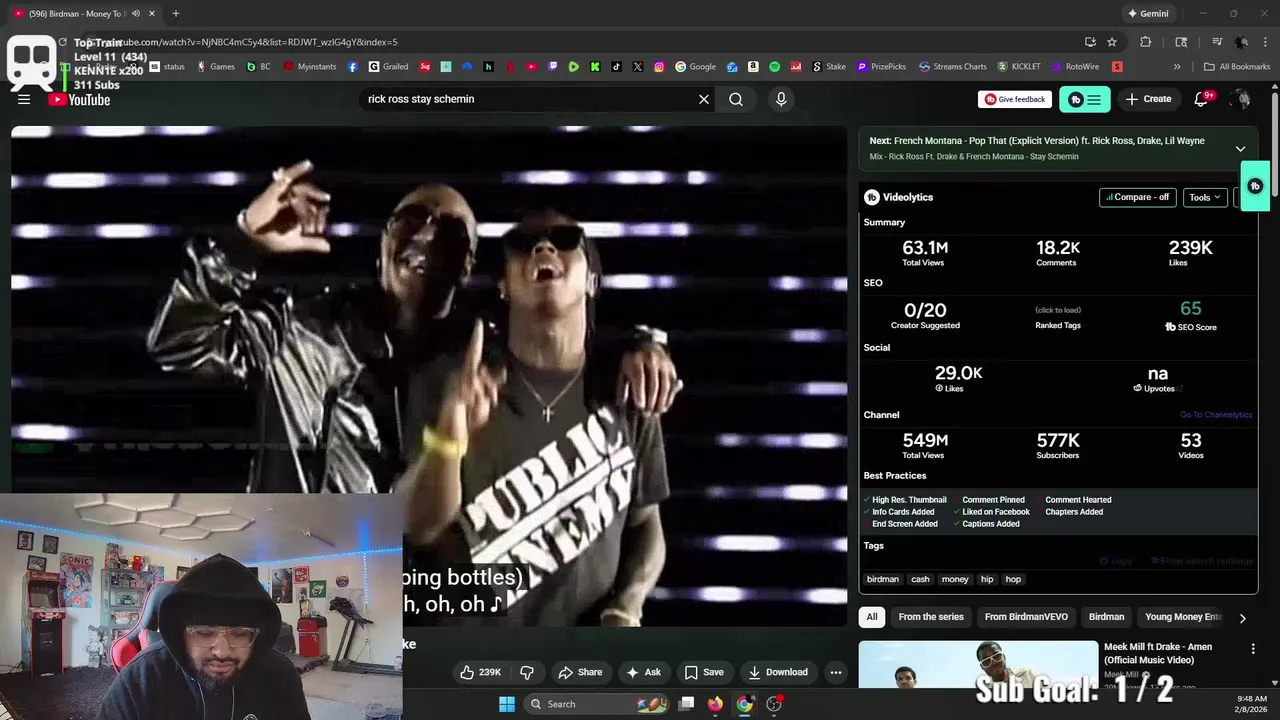This screenshot has height=720, width=1280.
Task: Open taskbar clock showing 9:48 AM
Action: pyautogui.click(x=1252, y=704)
